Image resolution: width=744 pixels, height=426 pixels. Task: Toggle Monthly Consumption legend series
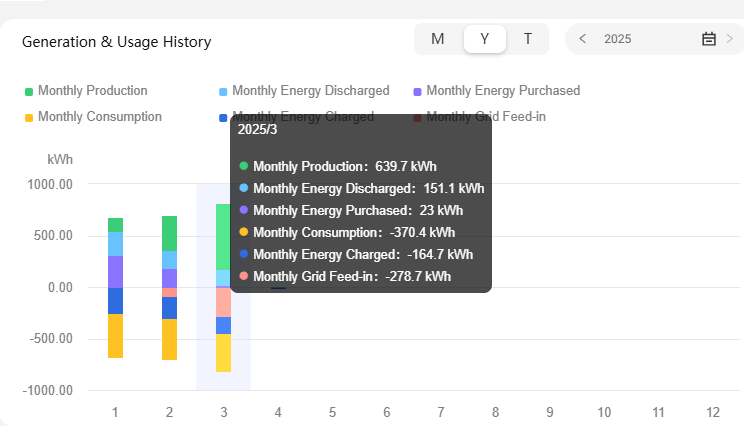[x=99, y=117]
